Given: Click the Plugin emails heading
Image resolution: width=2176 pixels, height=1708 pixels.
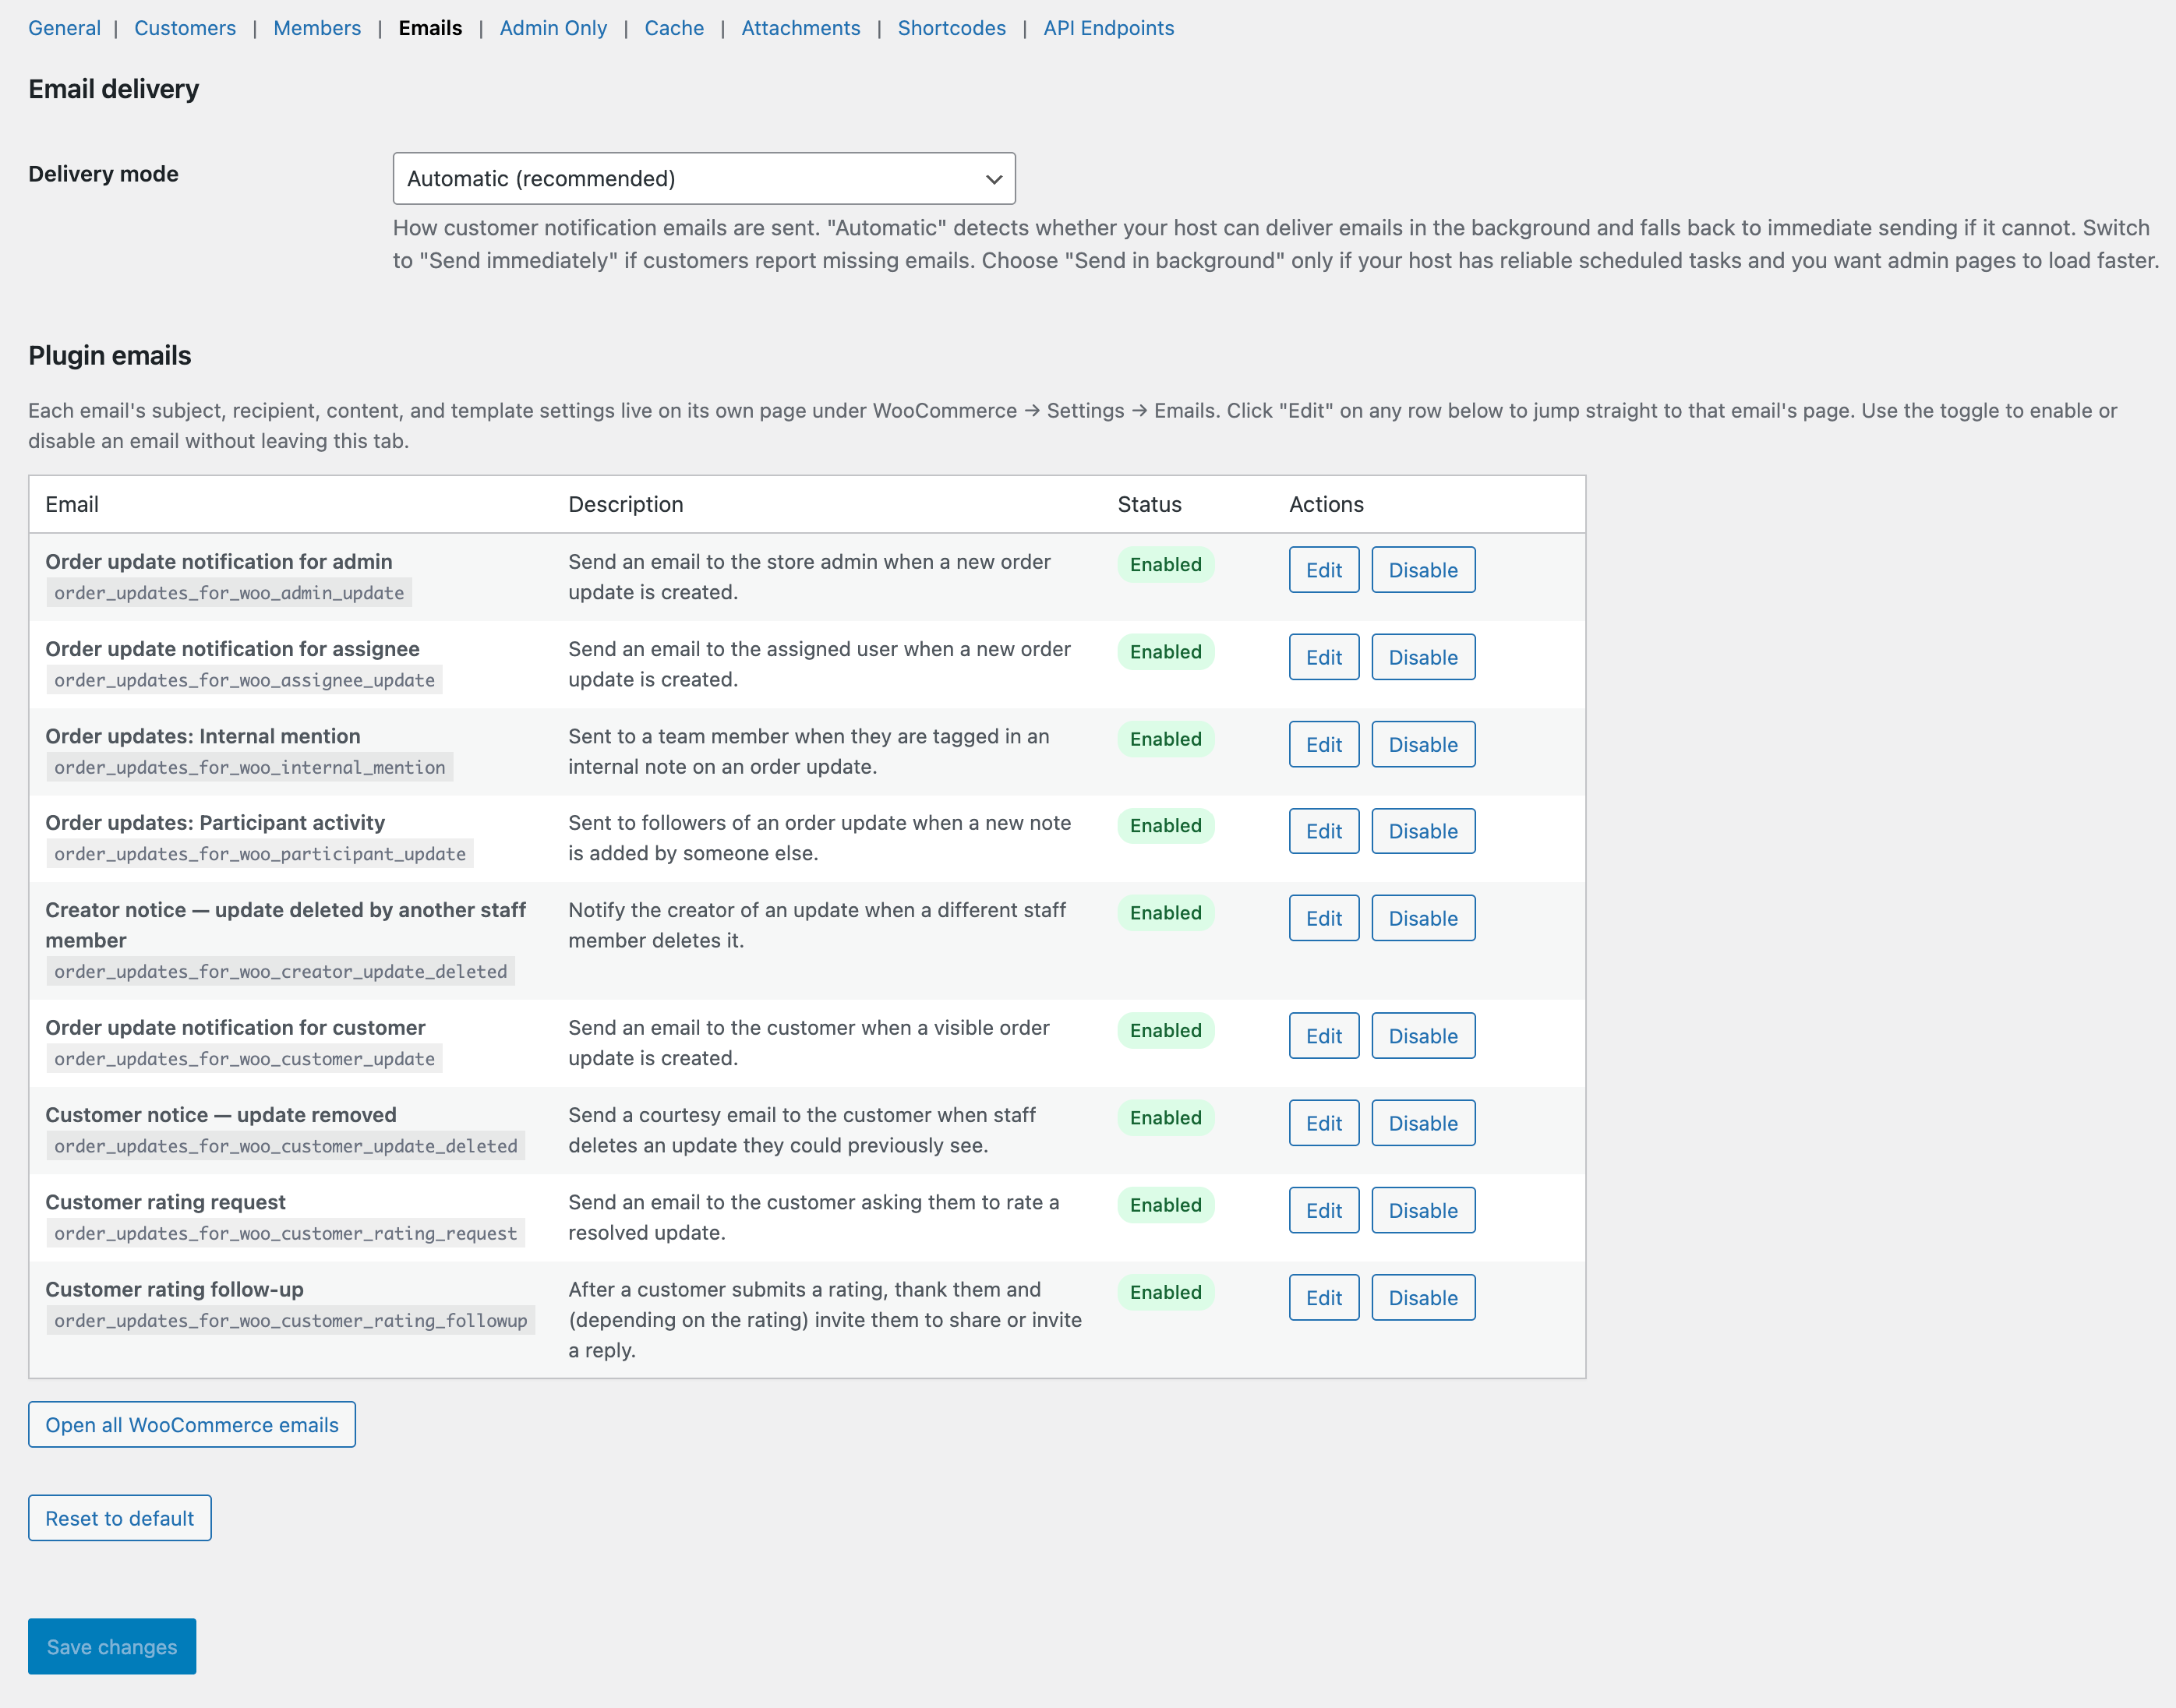Looking at the screenshot, I should click(110, 355).
